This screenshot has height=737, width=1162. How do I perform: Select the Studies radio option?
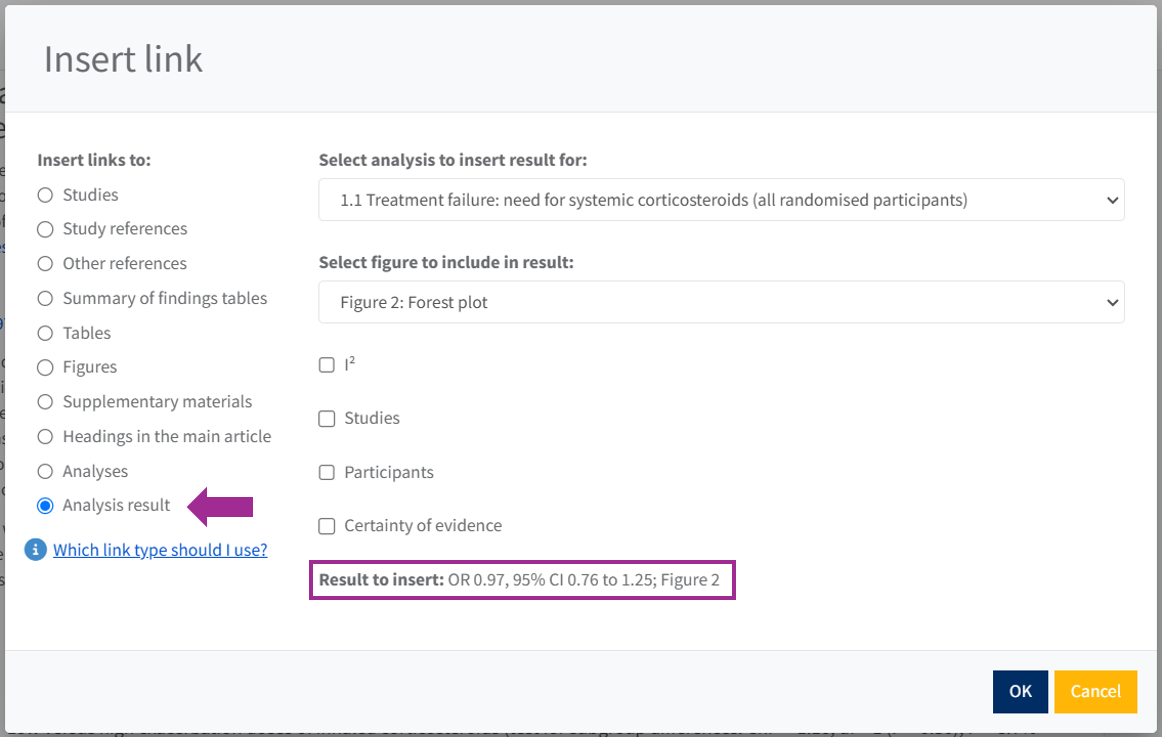45,195
